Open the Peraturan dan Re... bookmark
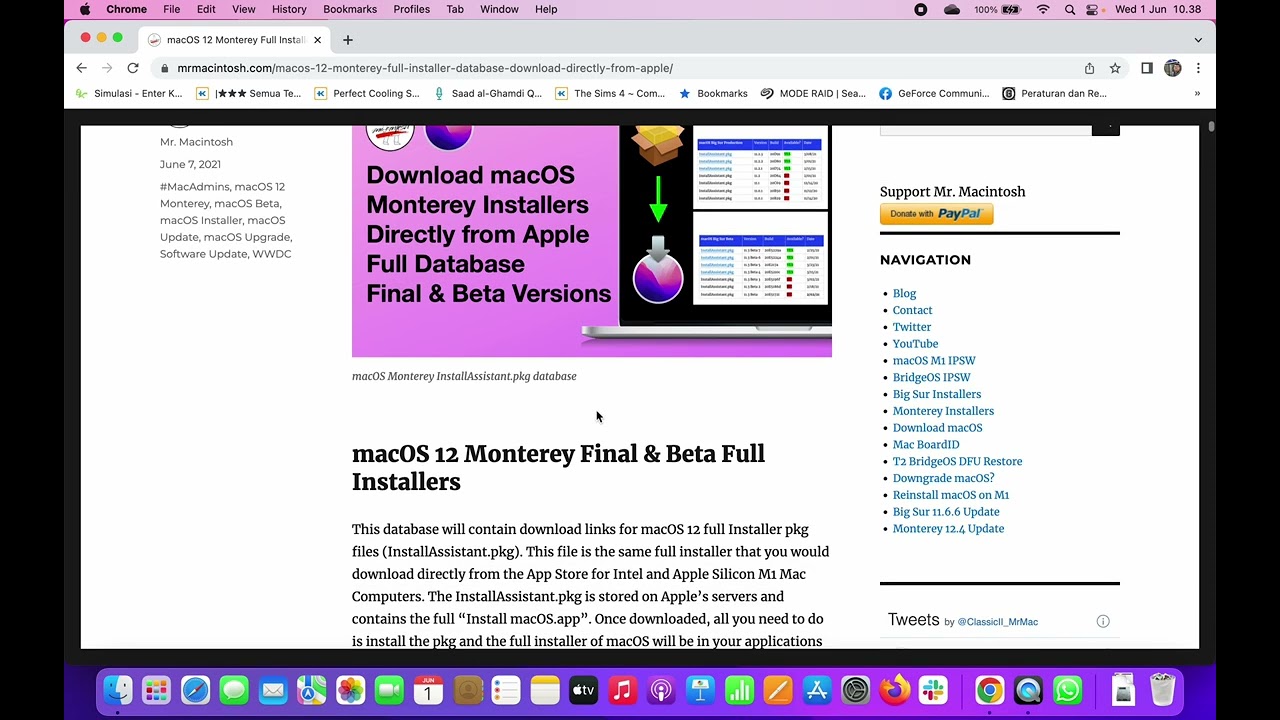Image resolution: width=1280 pixels, height=720 pixels. (x=1055, y=94)
